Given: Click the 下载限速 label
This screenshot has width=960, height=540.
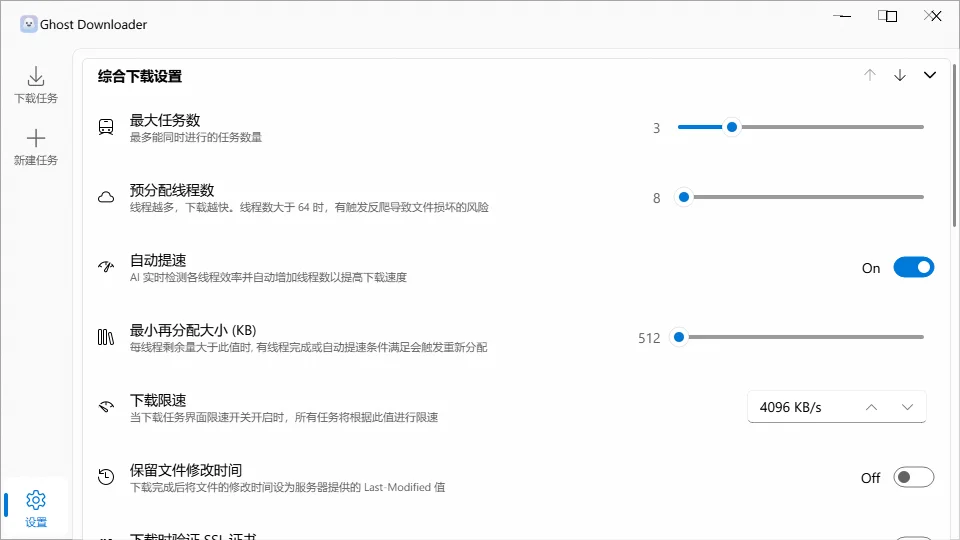Looking at the screenshot, I should click(158, 400).
